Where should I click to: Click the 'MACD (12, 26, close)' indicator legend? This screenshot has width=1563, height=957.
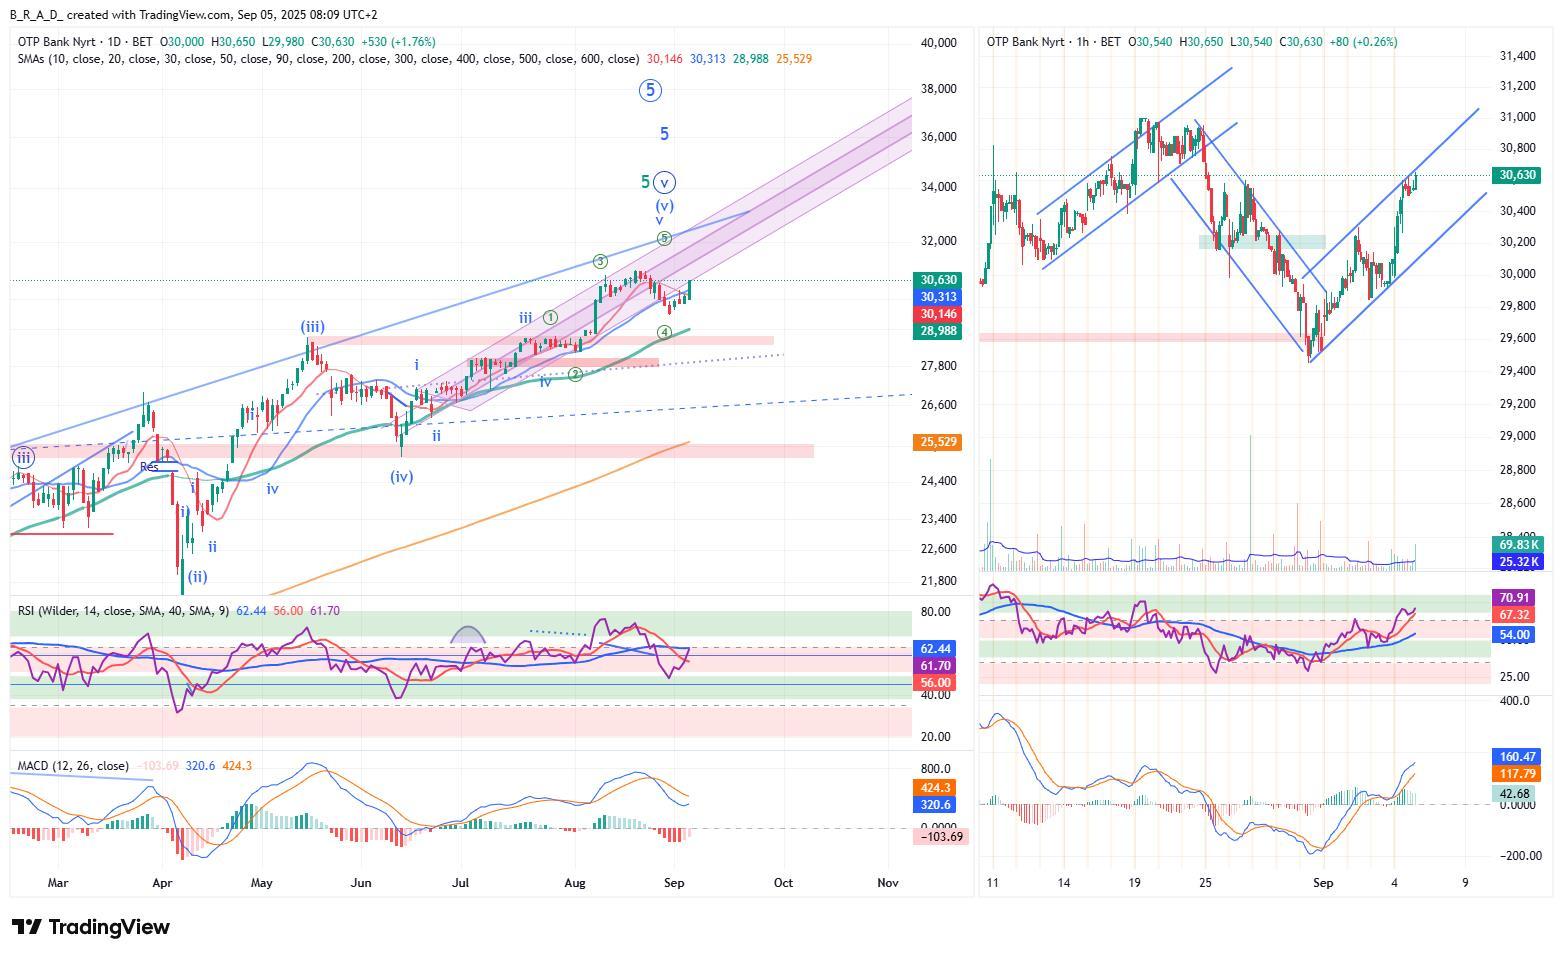point(73,766)
